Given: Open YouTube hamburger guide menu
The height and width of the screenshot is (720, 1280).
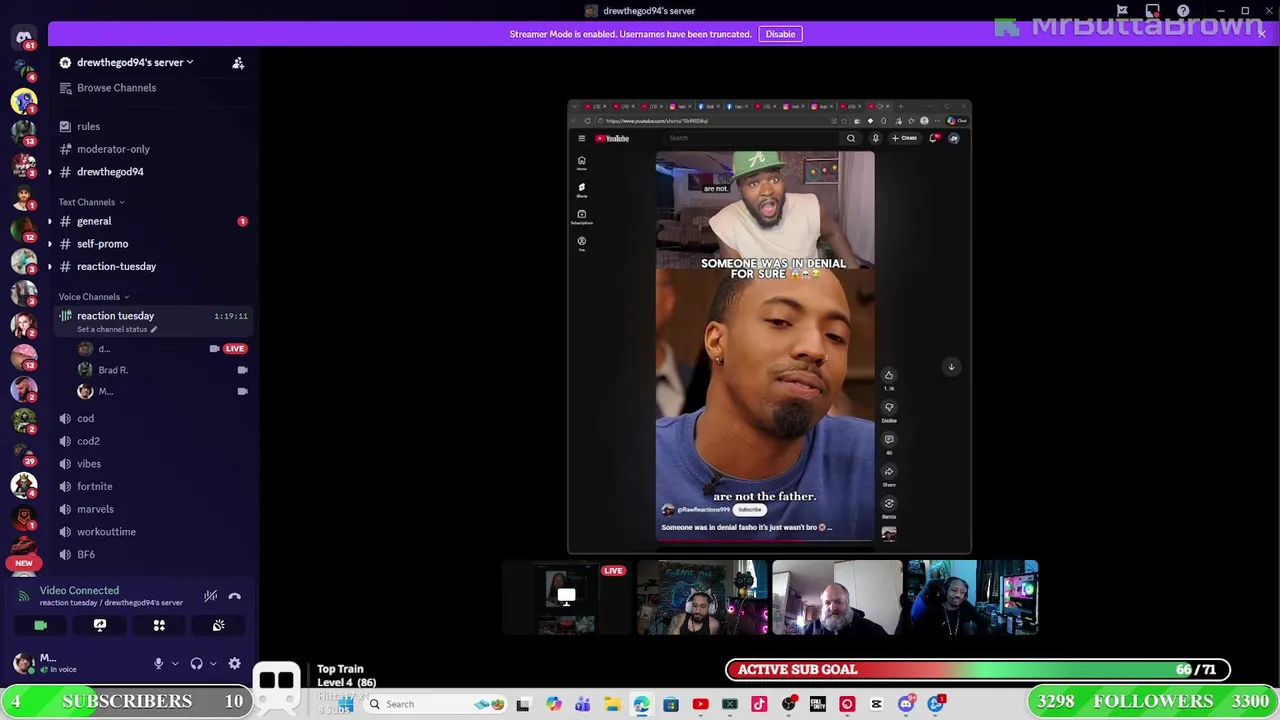Looking at the screenshot, I should point(581,138).
